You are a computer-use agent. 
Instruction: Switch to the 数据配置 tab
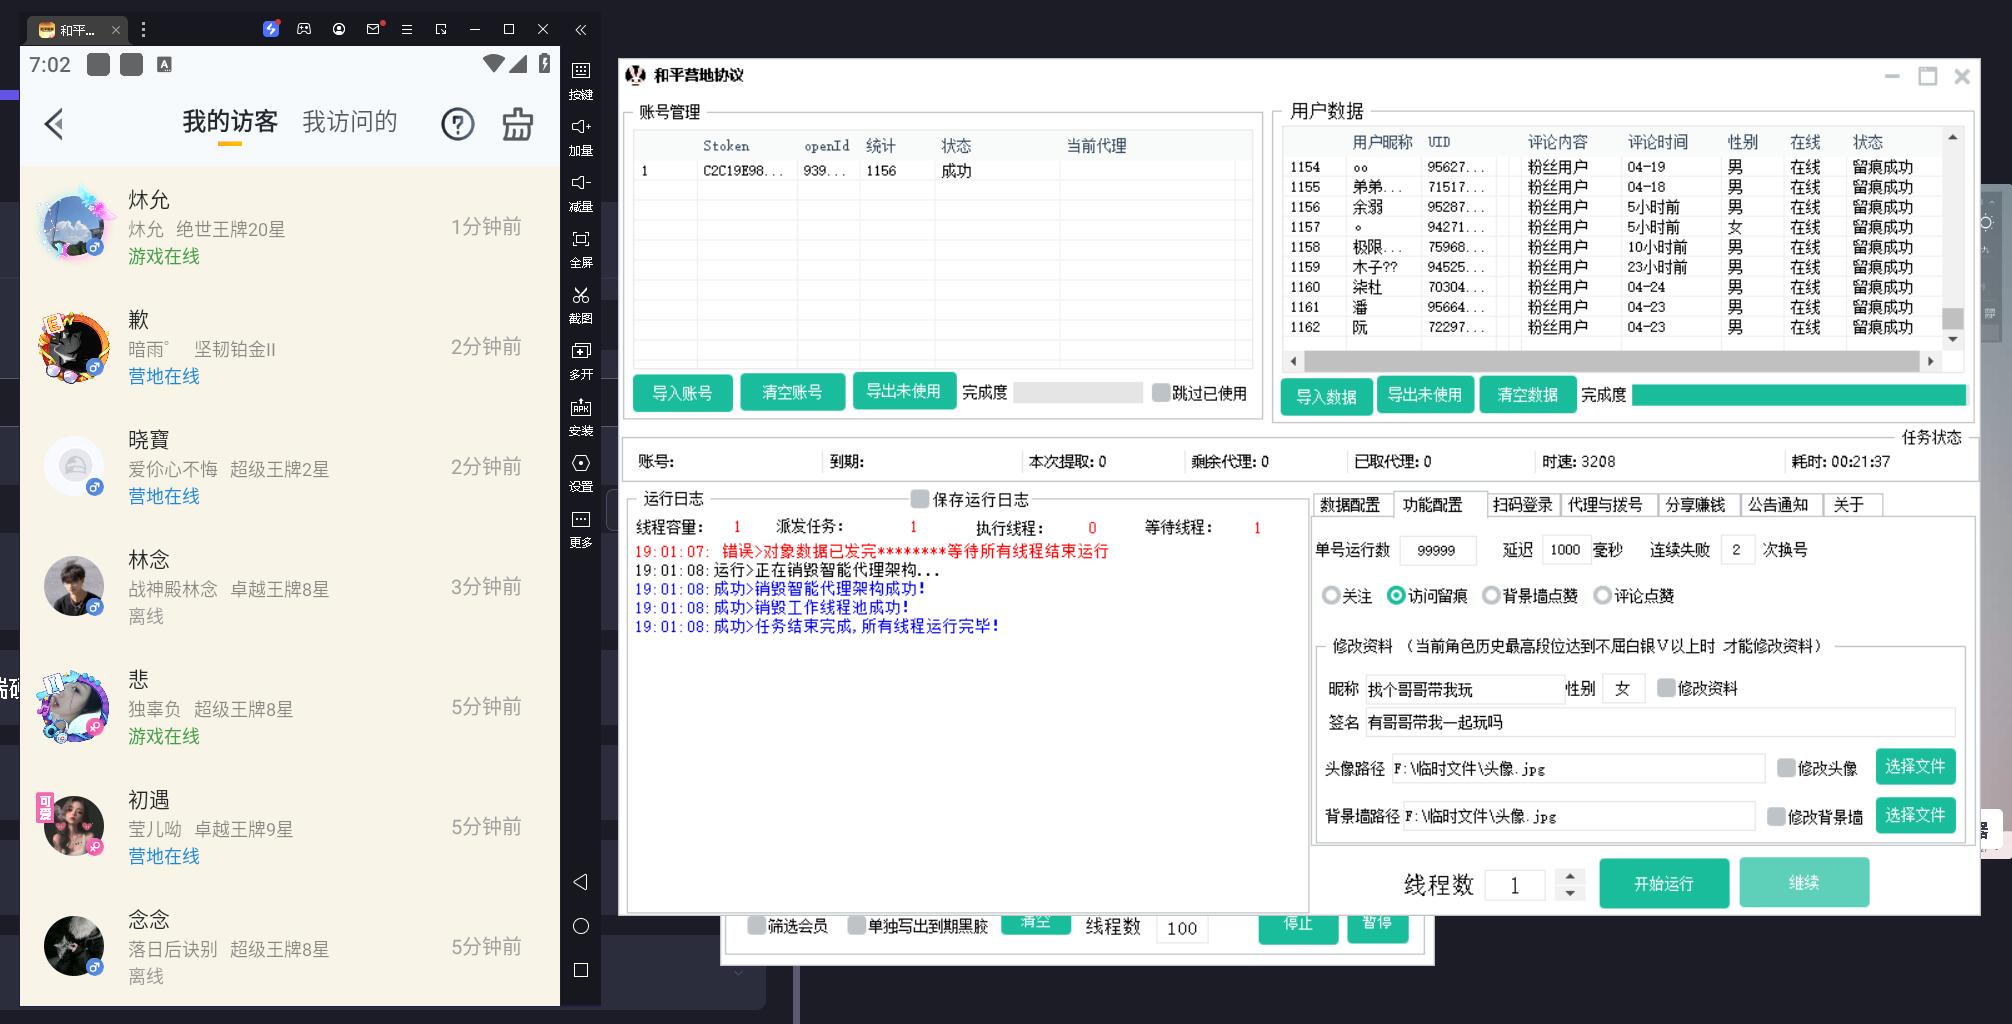(1350, 505)
